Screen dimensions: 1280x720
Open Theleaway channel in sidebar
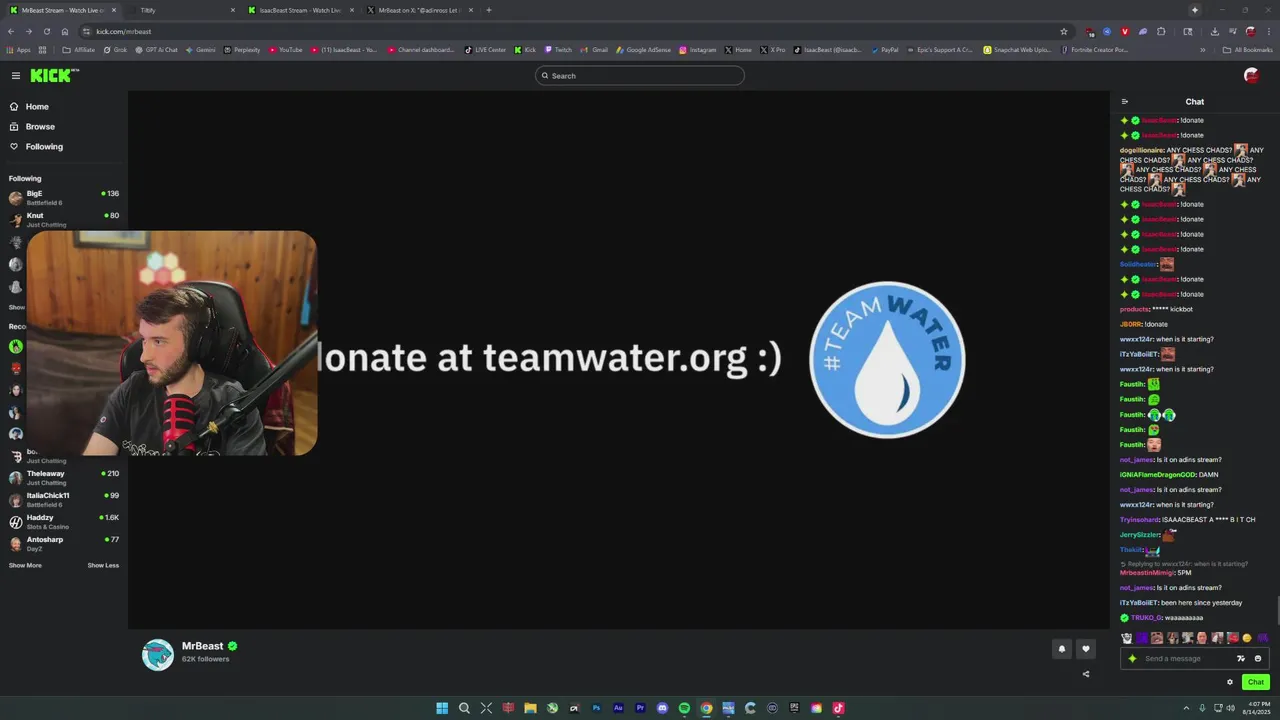64,478
